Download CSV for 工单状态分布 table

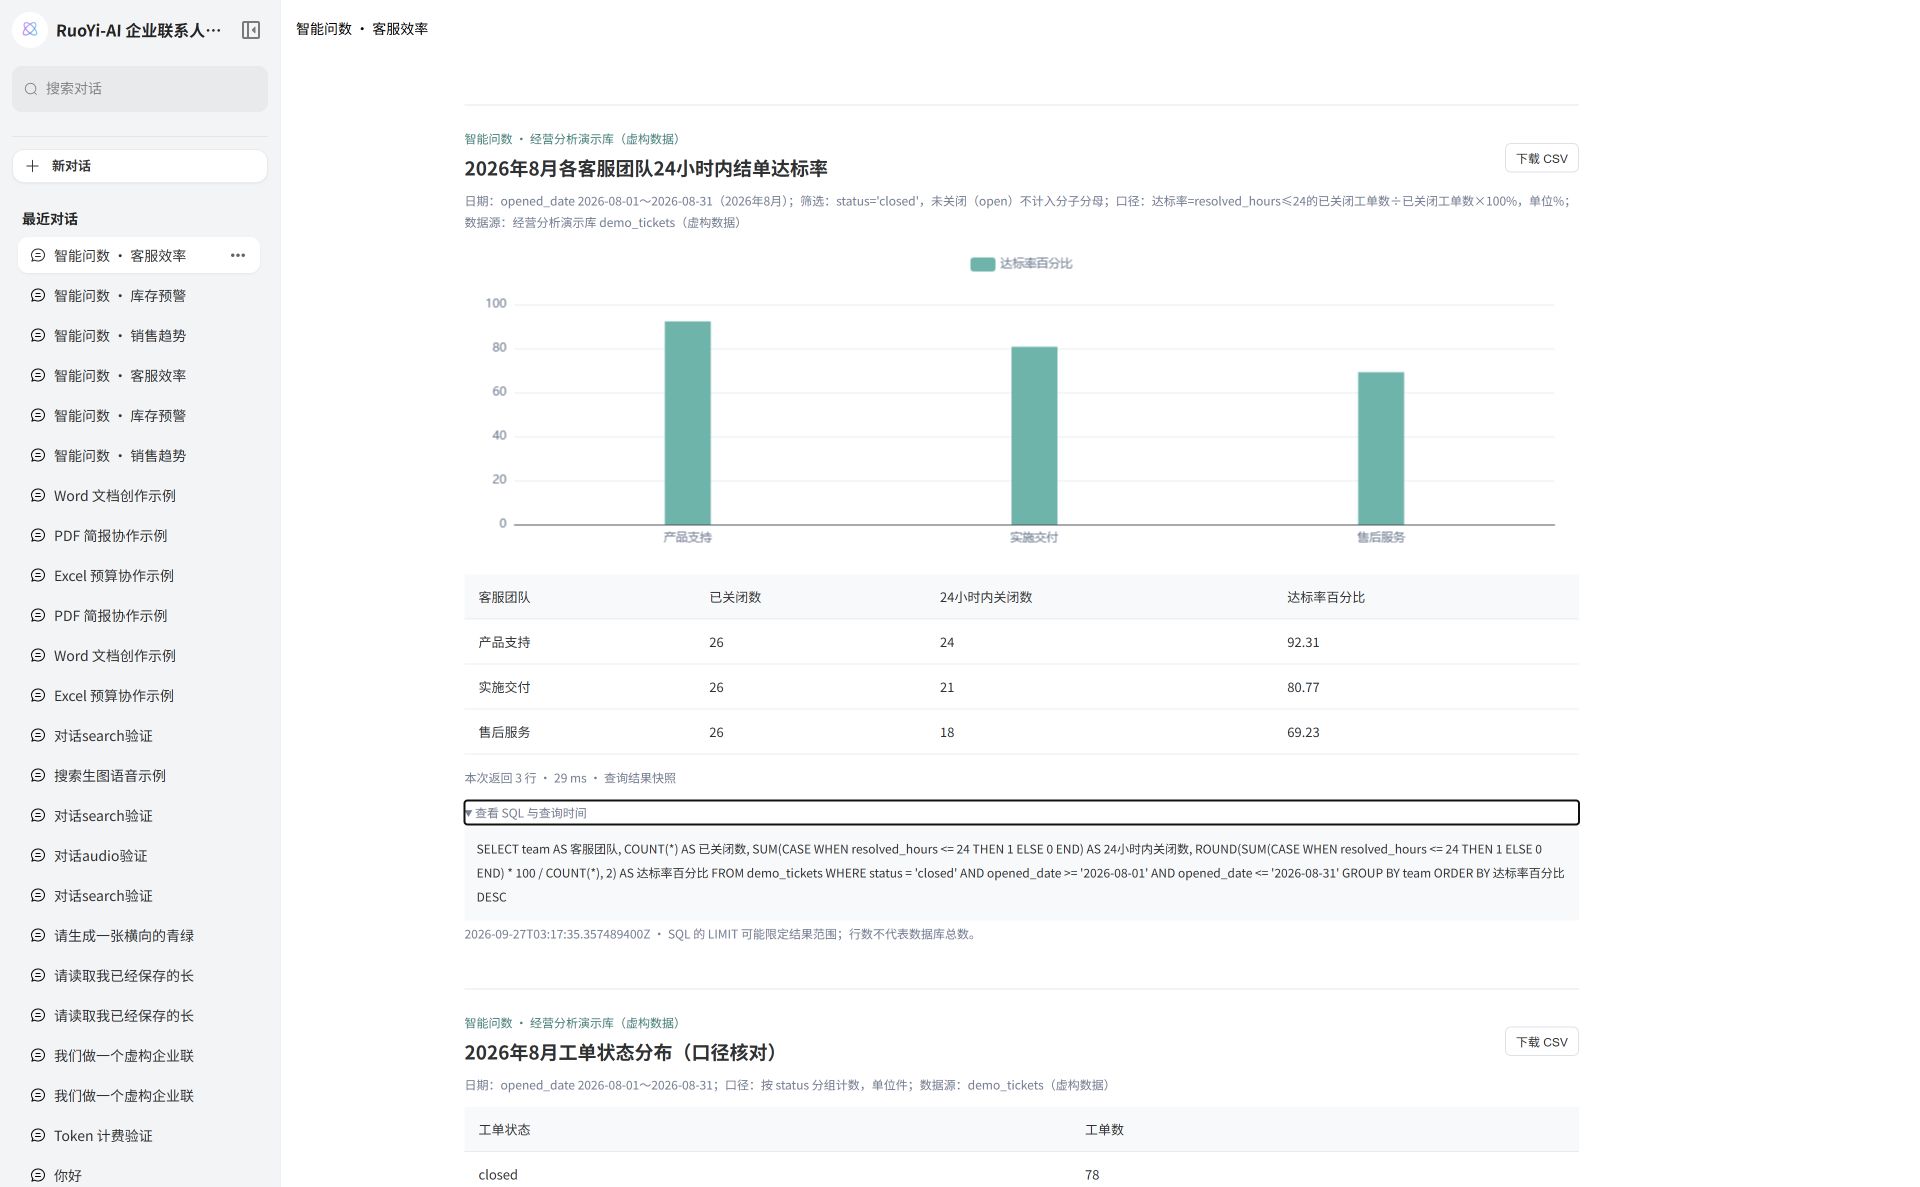(1541, 1042)
